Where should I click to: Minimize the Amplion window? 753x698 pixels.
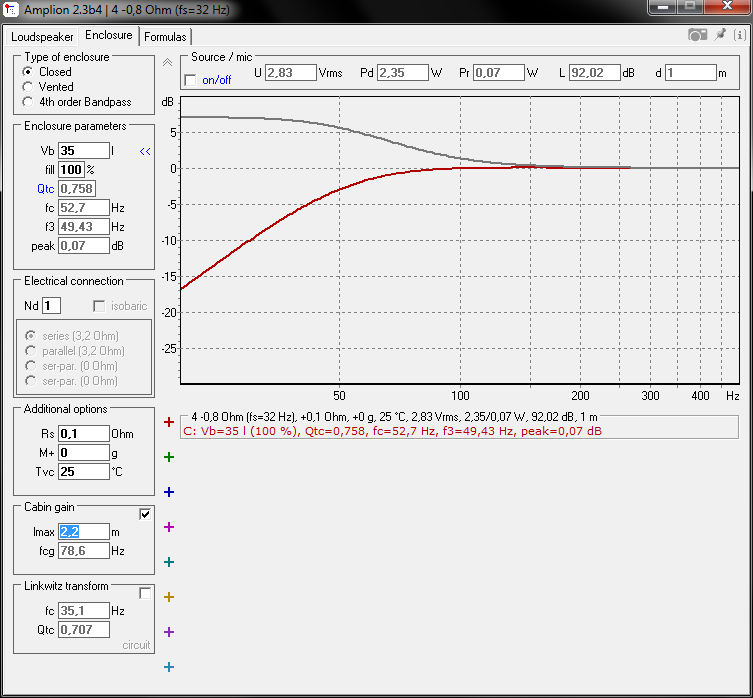click(x=663, y=7)
